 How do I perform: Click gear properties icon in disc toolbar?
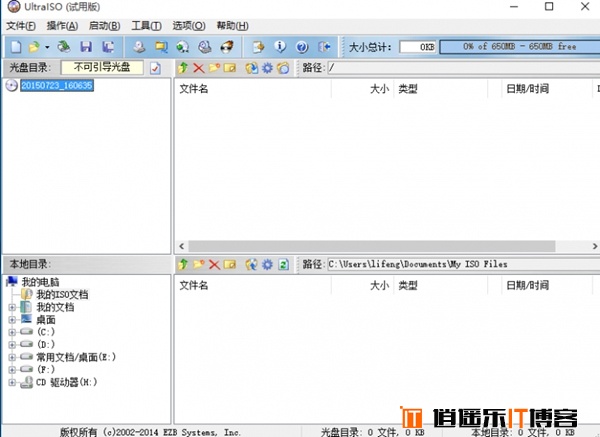267,68
